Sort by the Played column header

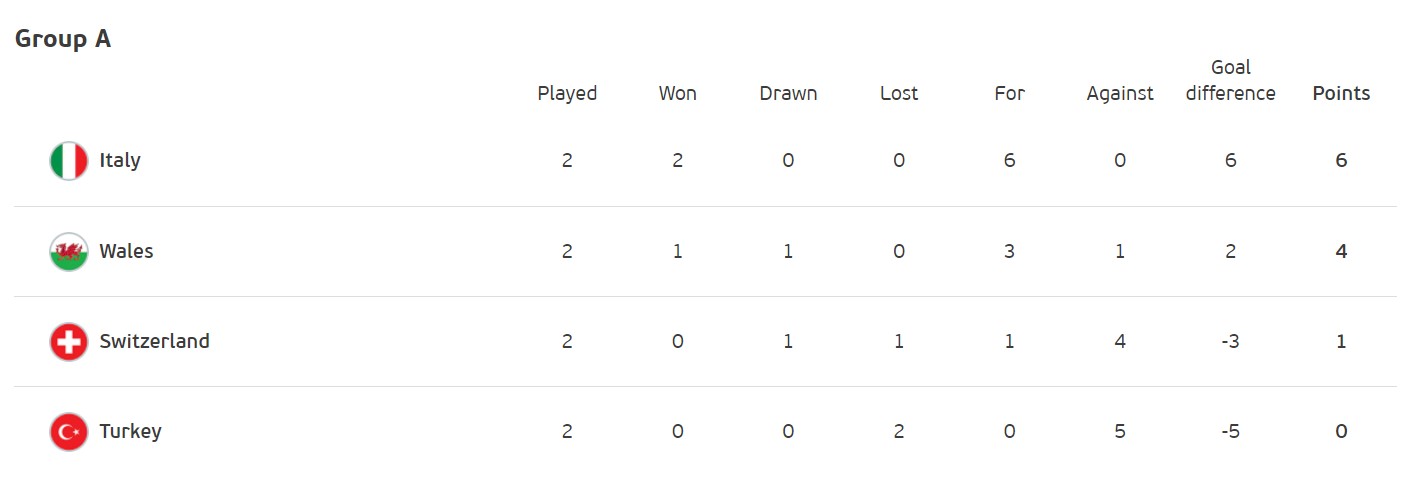(567, 93)
